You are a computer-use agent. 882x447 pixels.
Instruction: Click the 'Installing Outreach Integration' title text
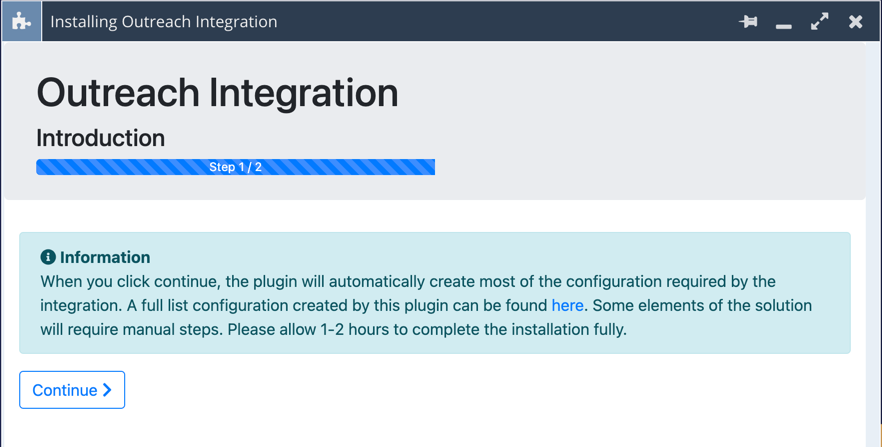164,21
